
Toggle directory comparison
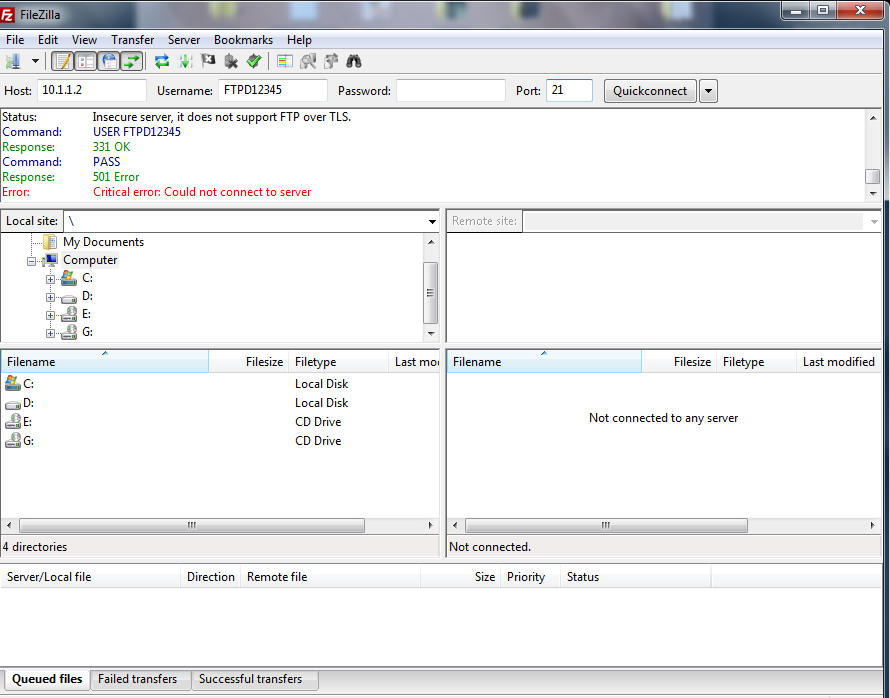pyautogui.click(x=308, y=61)
